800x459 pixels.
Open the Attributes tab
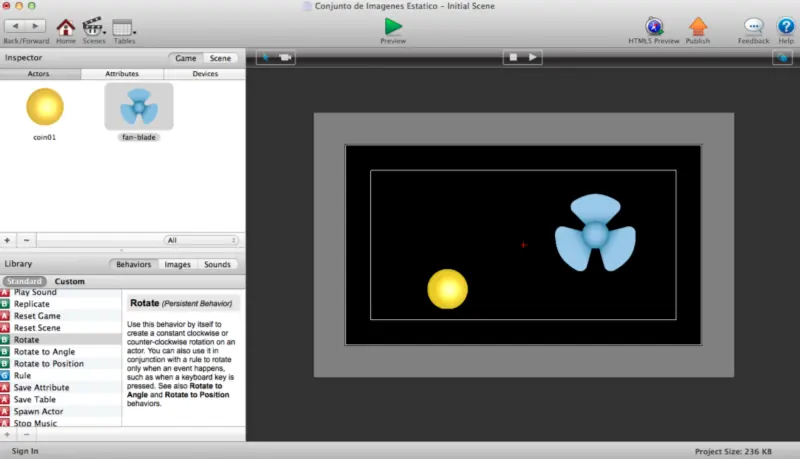click(122, 74)
